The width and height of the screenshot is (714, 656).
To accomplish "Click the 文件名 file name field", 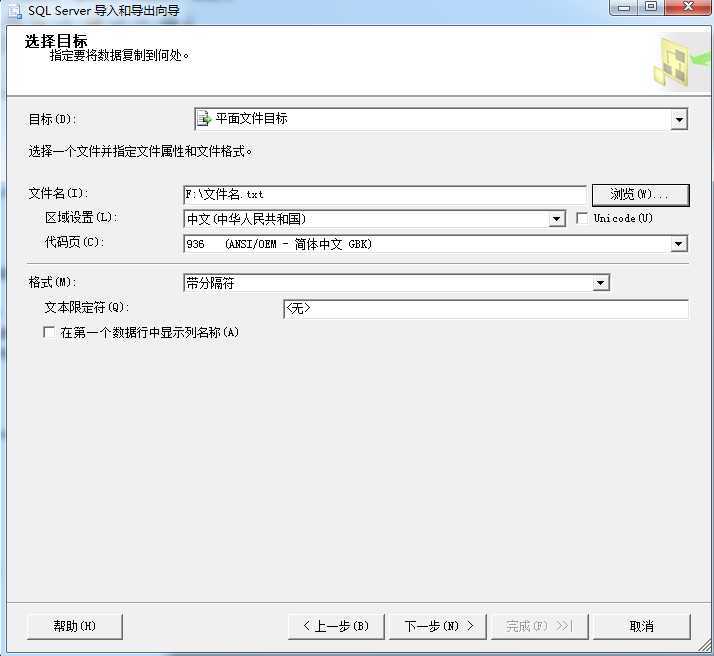I will (385, 195).
